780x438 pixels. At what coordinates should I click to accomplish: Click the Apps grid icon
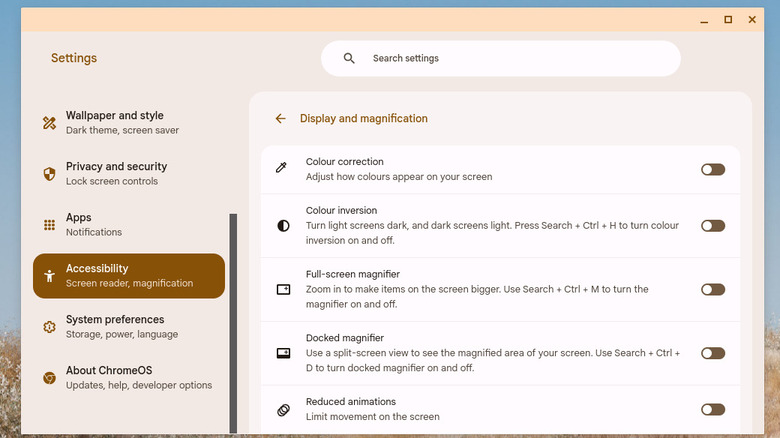[x=49, y=225]
